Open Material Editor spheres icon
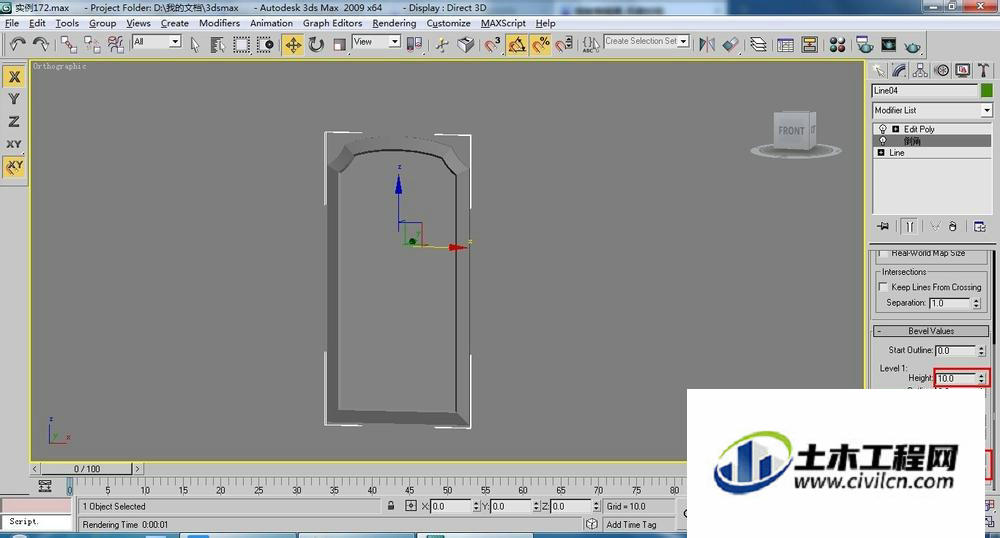 [x=837, y=45]
